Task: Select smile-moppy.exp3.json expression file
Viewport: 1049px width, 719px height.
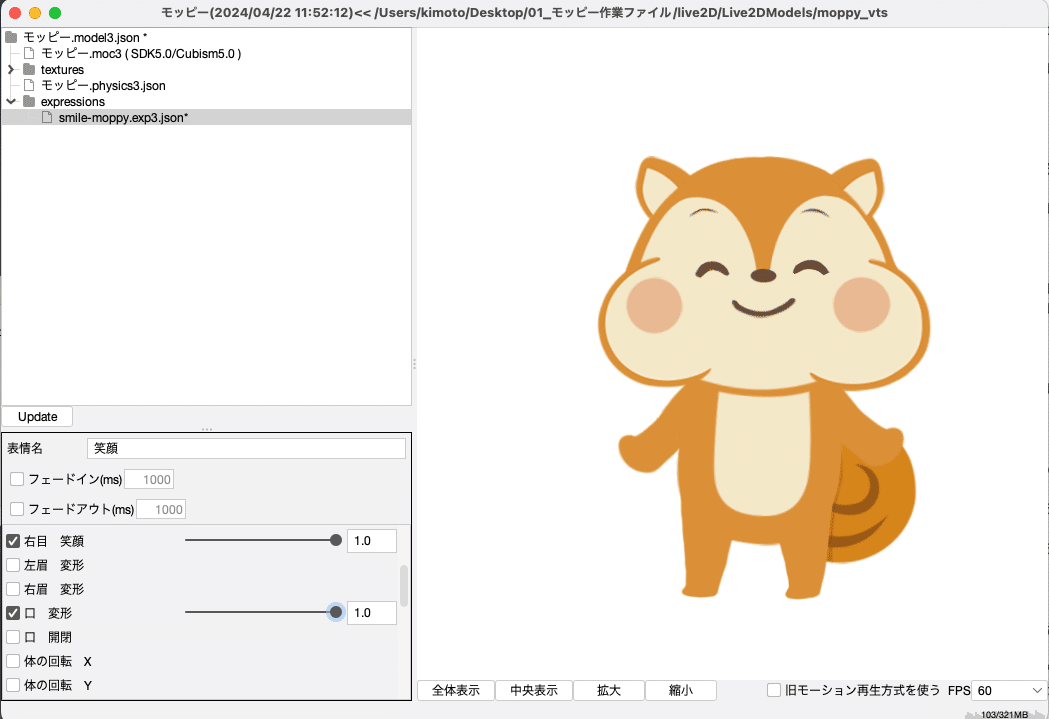Action: 206,118
